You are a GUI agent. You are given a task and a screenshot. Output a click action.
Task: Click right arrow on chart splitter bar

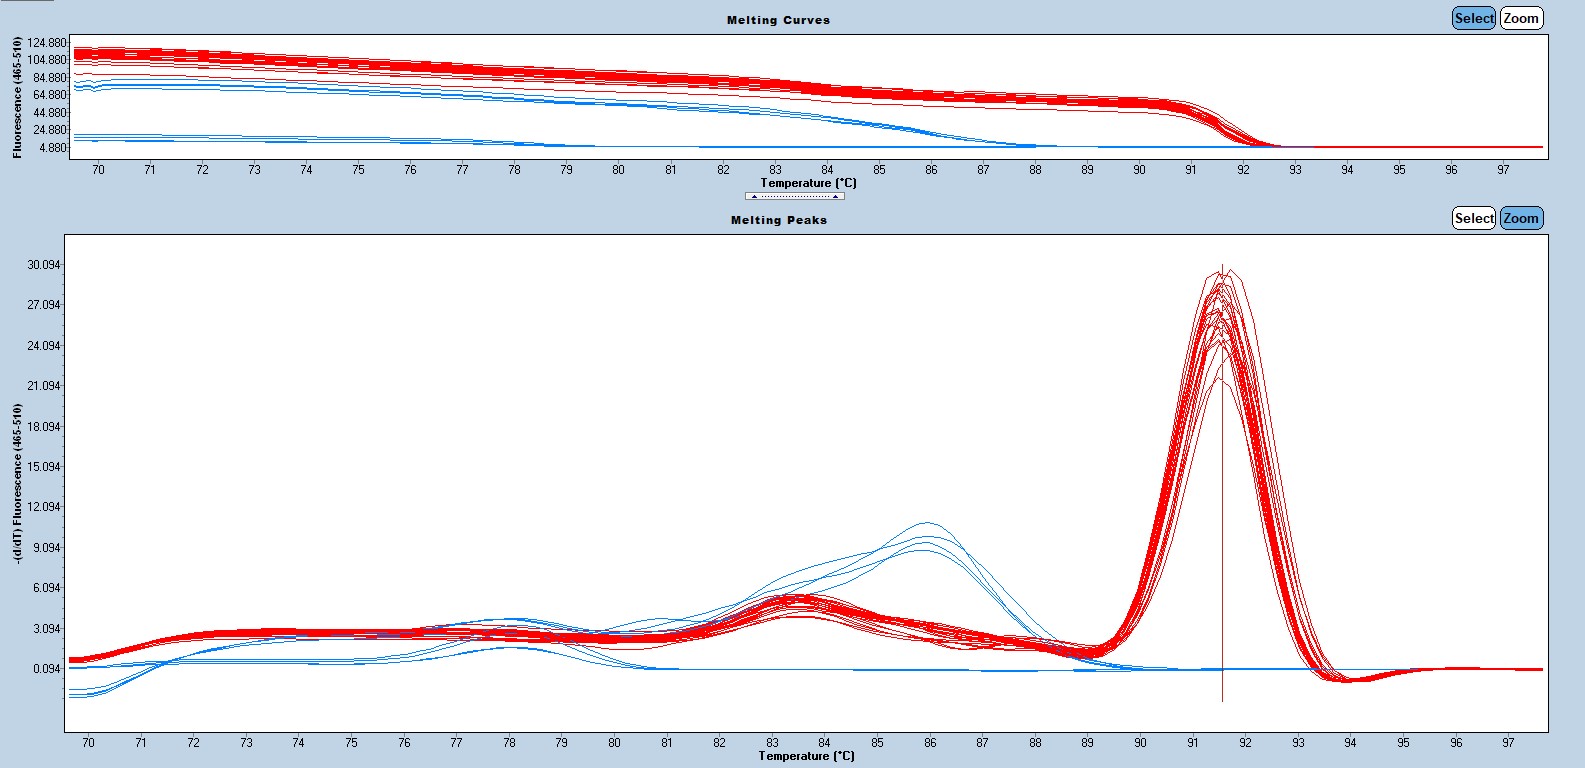[x=835, y=196]
